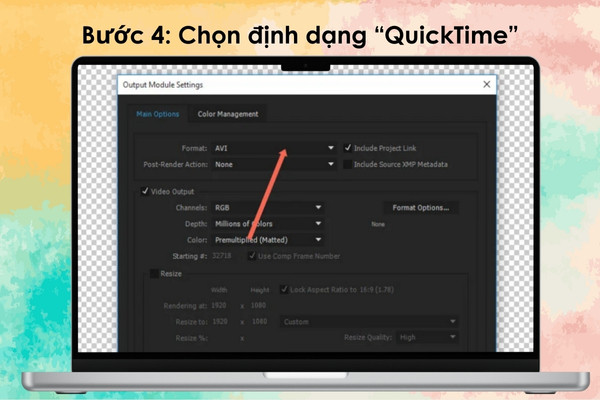
Task: Toggle the Include Project Link checkbox
Action: 347,148
